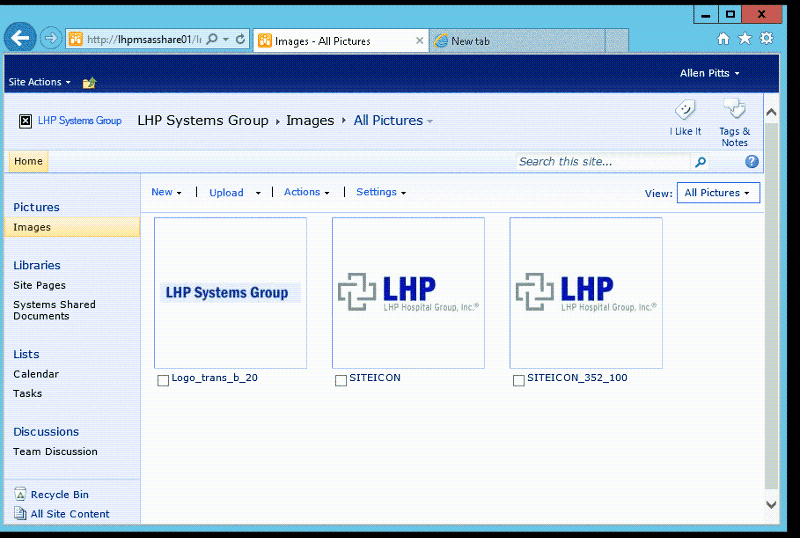The width and height of the screenshot is (800, 538).
Task: Click the site favicon in address bar
Action: [x=76, y=39]
